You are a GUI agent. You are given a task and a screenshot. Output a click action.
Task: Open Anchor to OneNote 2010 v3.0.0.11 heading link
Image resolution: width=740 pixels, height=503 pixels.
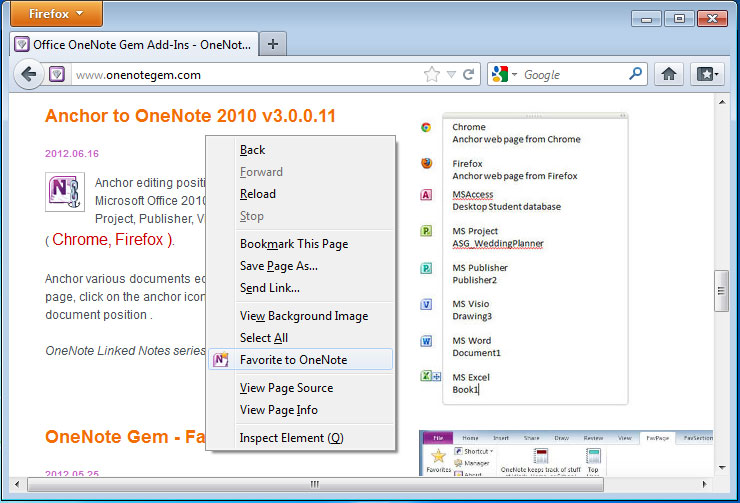click(x=190, y=116)
